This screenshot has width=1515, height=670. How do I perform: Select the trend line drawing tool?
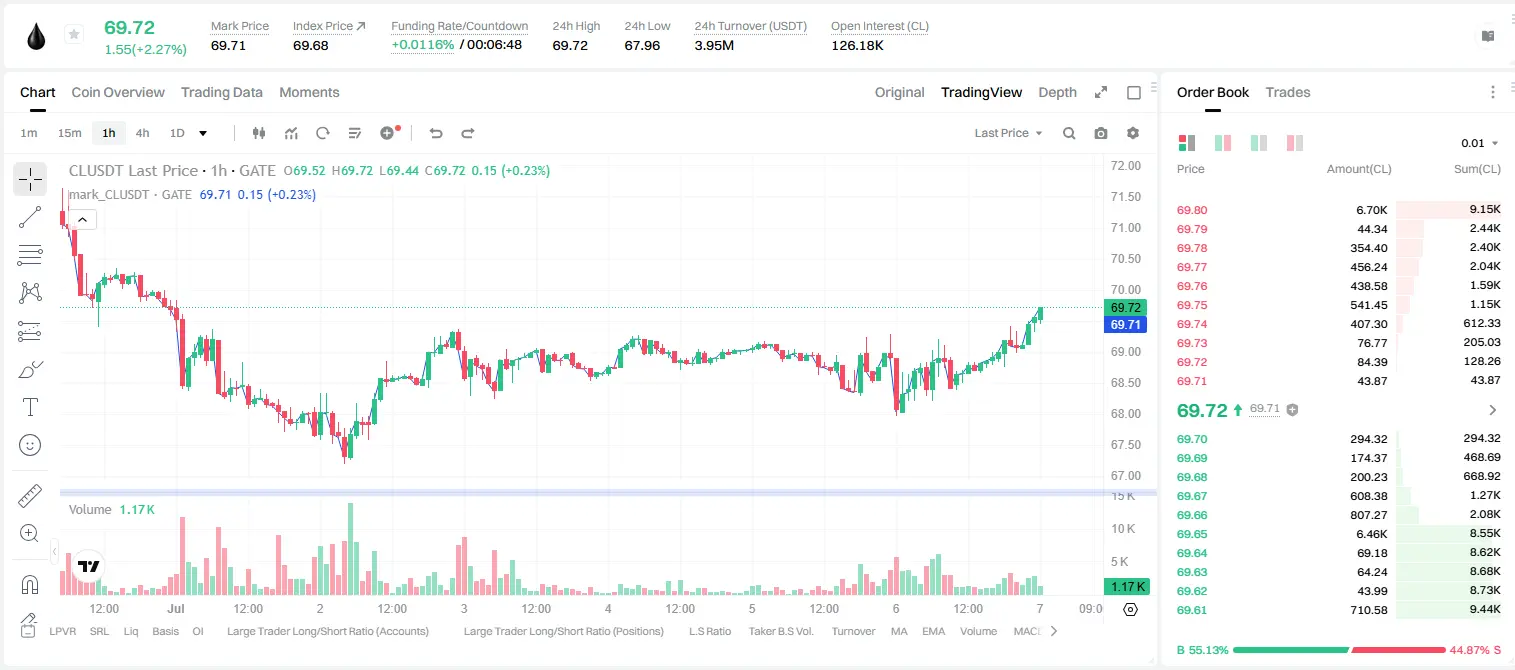click(30, 217)
